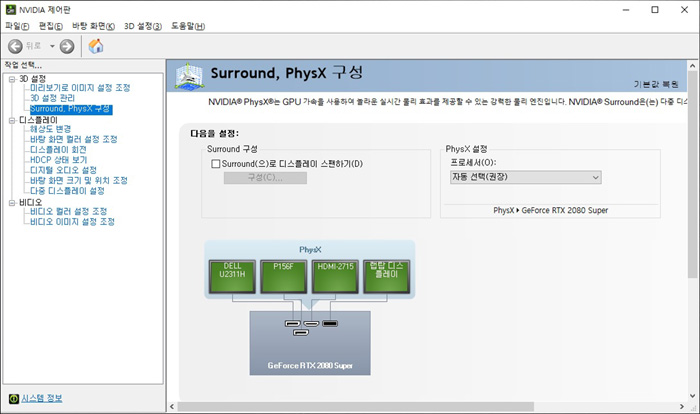Open 바탕 화면 크기 및 위치 조정
The width and height of the screenshot is (700, 414).
(x=79, y=180)
